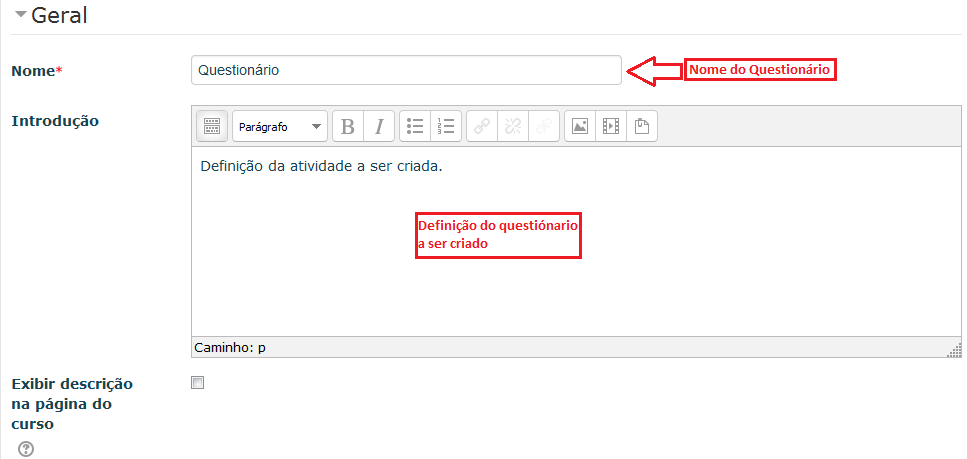Toggle the editor toolbar expand button

click(x=211, y=126)
